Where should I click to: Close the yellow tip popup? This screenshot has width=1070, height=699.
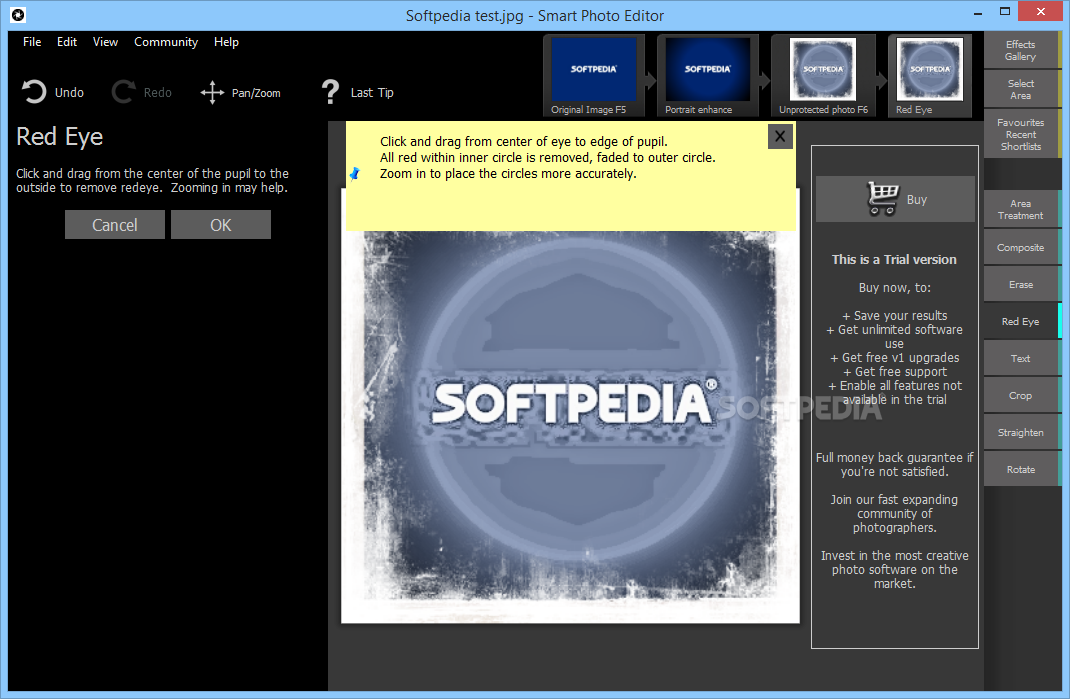click(780, 137)
